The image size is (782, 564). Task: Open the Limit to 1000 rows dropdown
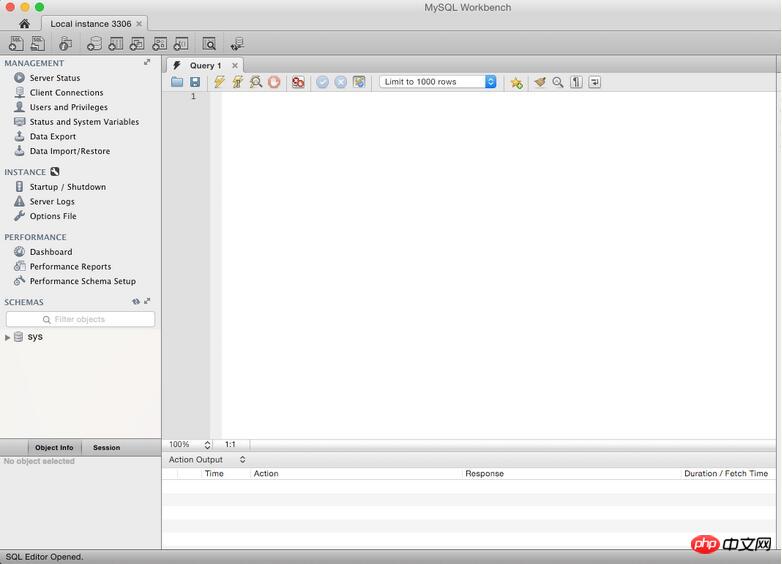click(438, 82)
